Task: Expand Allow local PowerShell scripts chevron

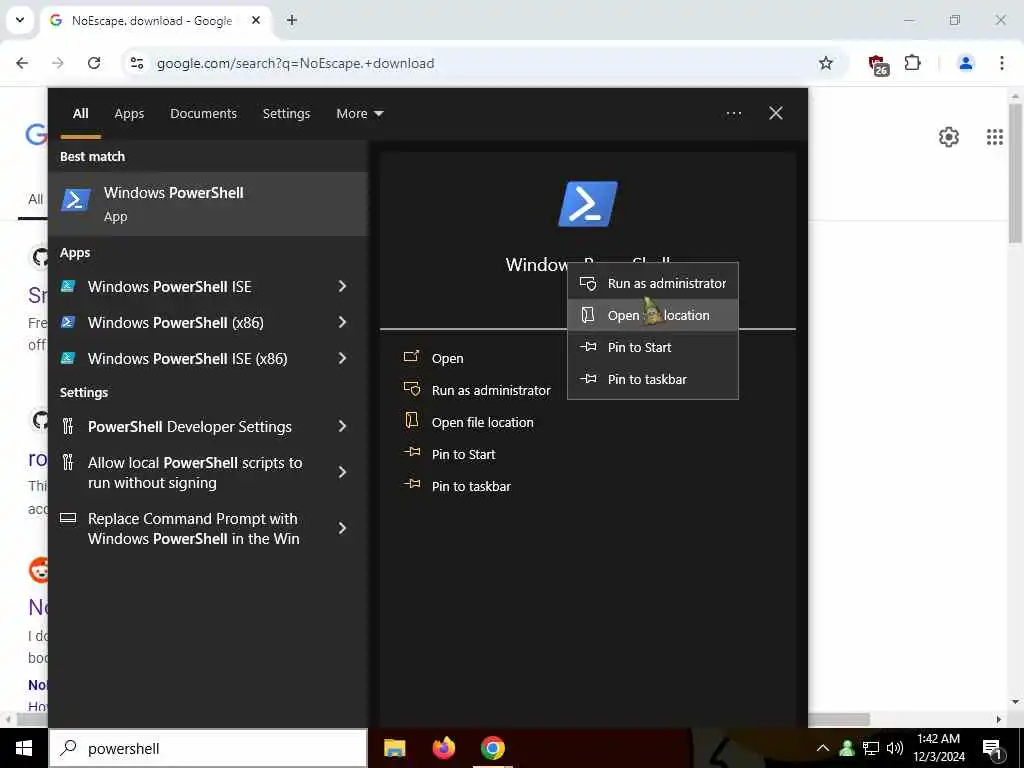Action: pyautogui.click(x=342, y=472)
